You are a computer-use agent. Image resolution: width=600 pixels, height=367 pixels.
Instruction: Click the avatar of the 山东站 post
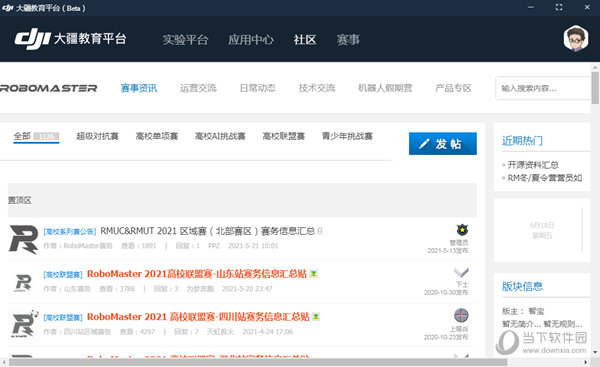pos(23,283)
